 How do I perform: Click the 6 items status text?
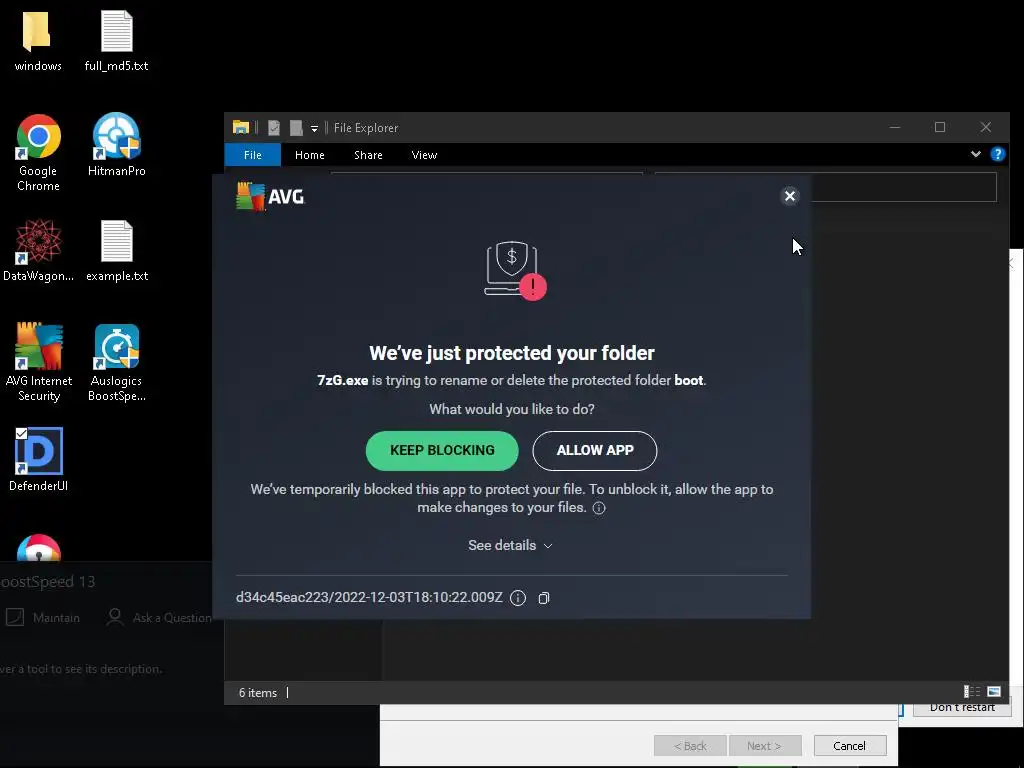tap(257, 693)
